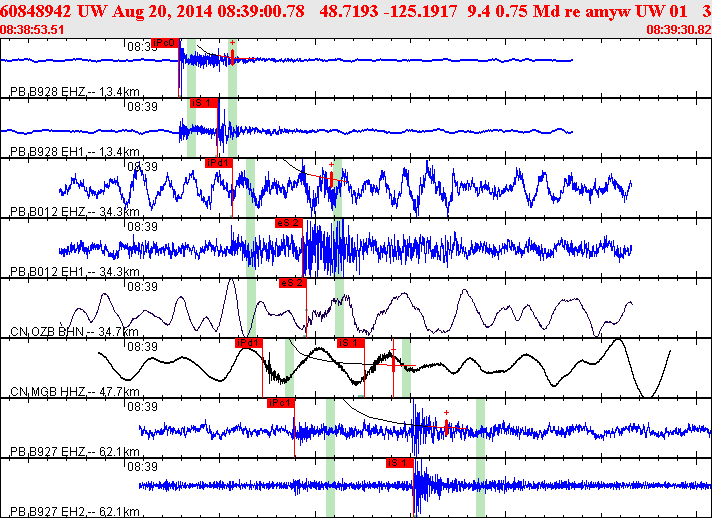Viewport: 712px width, 518px height.
Task: Click the 08:39 time tick on B927 EH2
Action: 142,466
